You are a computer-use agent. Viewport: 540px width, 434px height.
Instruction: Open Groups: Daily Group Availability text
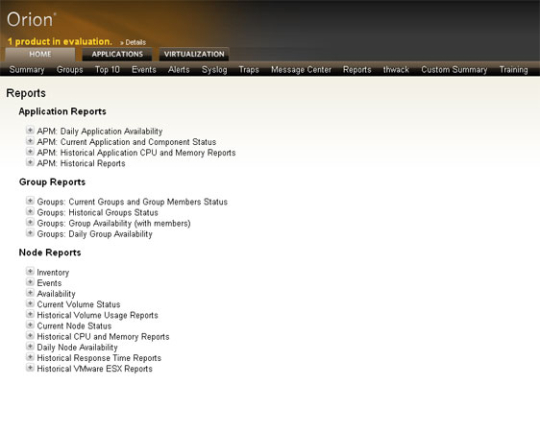point(94,234)
